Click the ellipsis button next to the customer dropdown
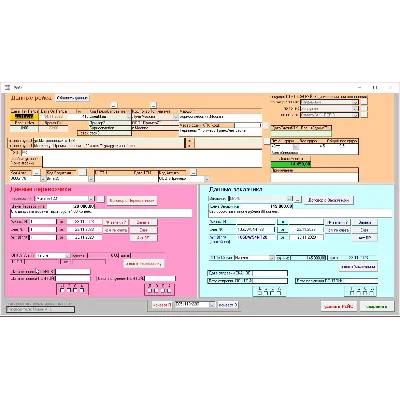400x400 pixels. [x=298, y=199]
